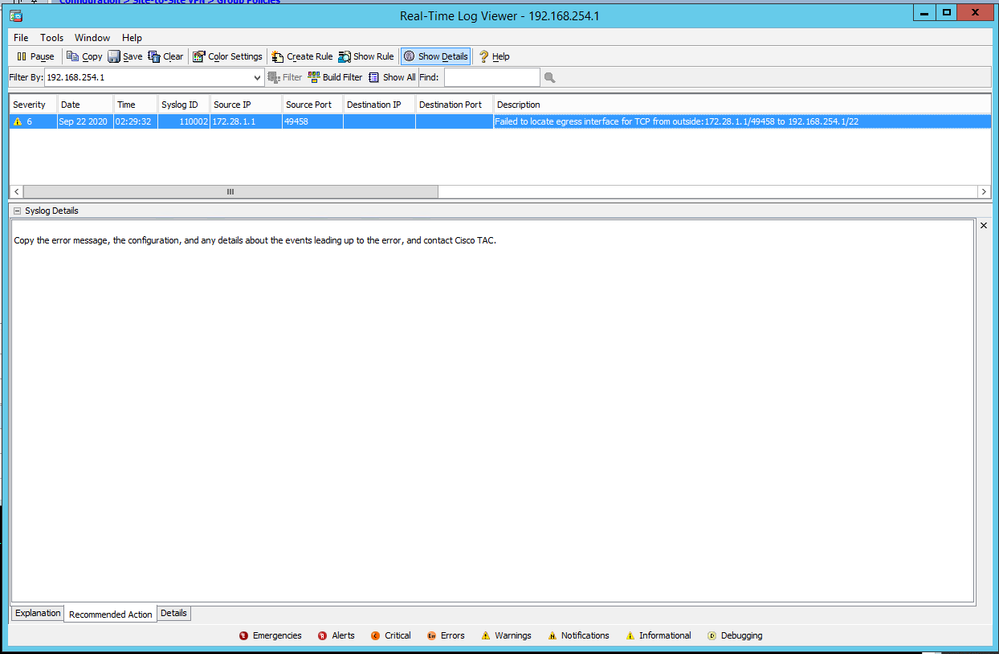Click the Notifications severity legend icon
The image size is (999, 654).
[x=552, y=636]
